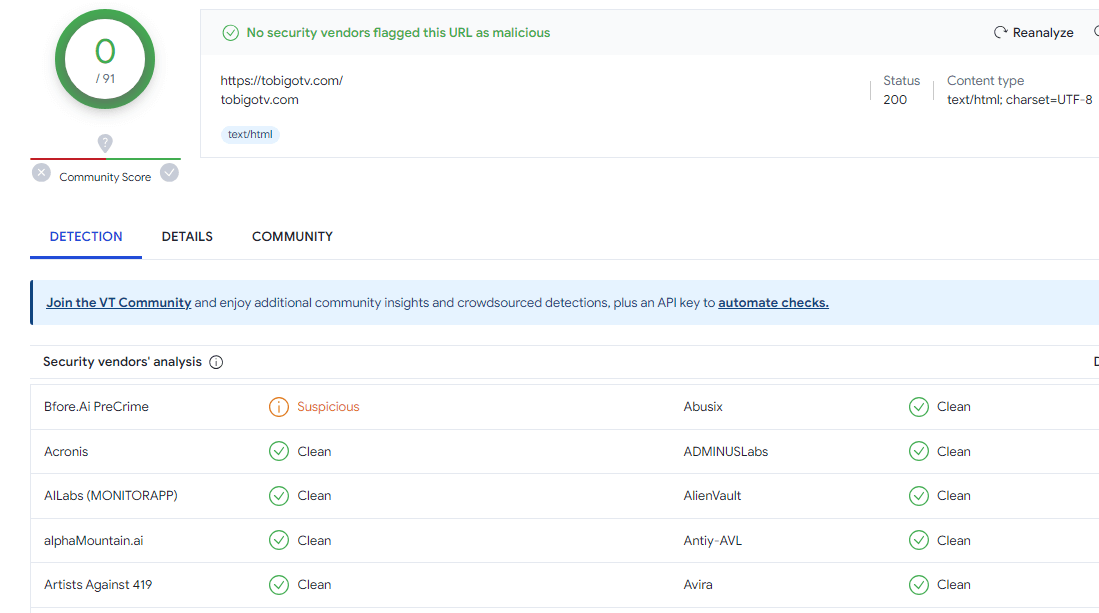The height and width of the screenshot is (613, 1099).
Task: Click the Clean check icon for Acronis
Action: click(279, 452)
